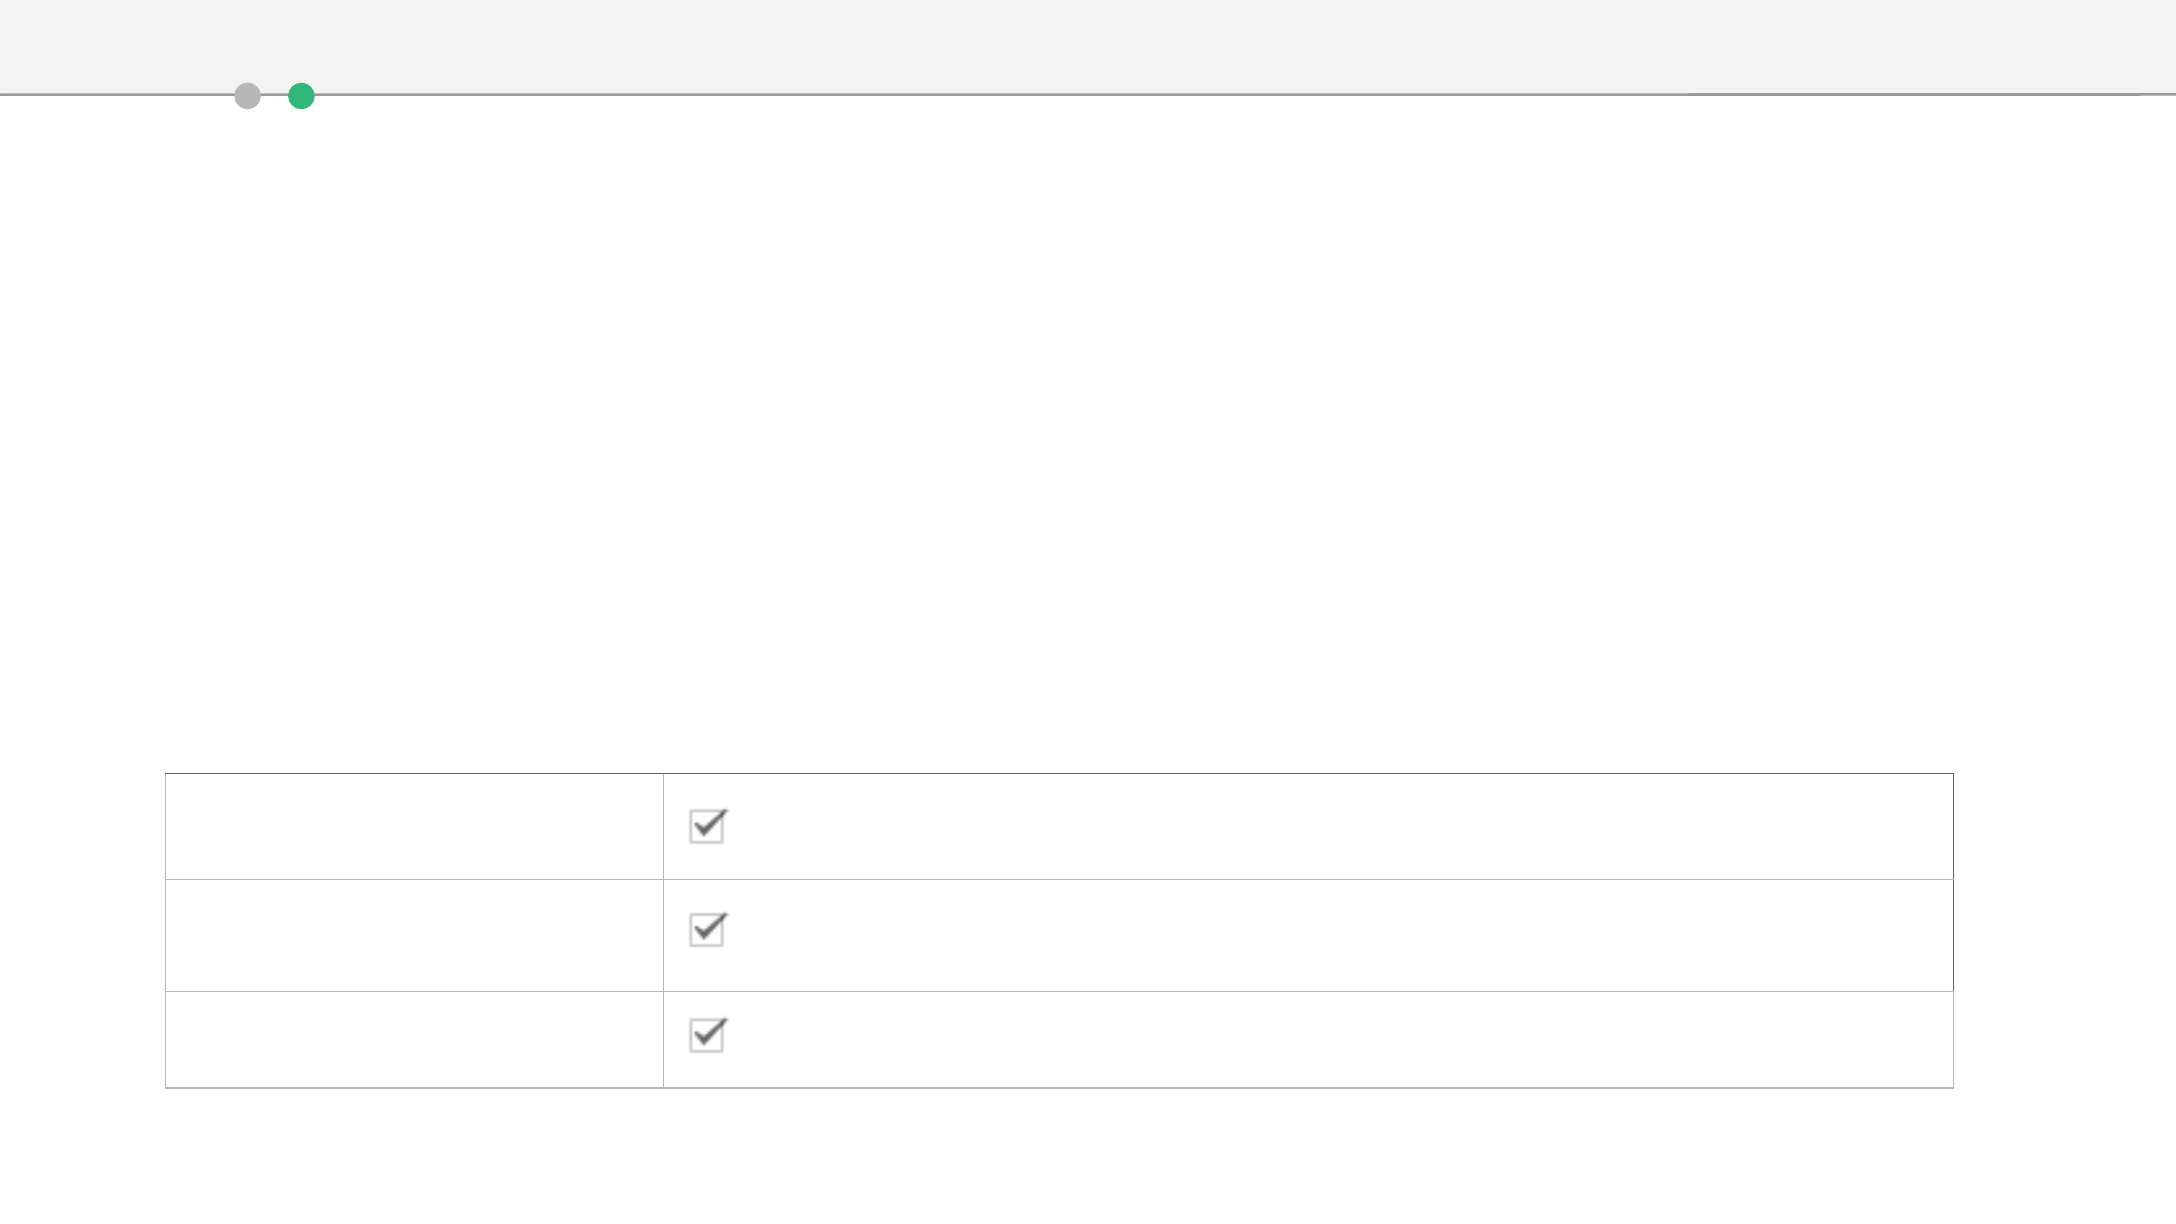Select the green step indicator dot

click(x=301, y=96)
